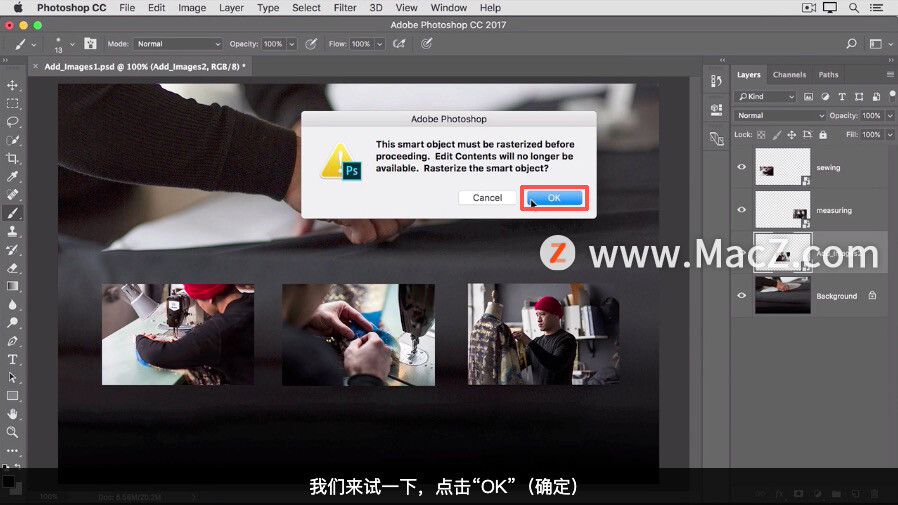Open the Layer menu
This screenshot has height=505, width=898.
231,8
